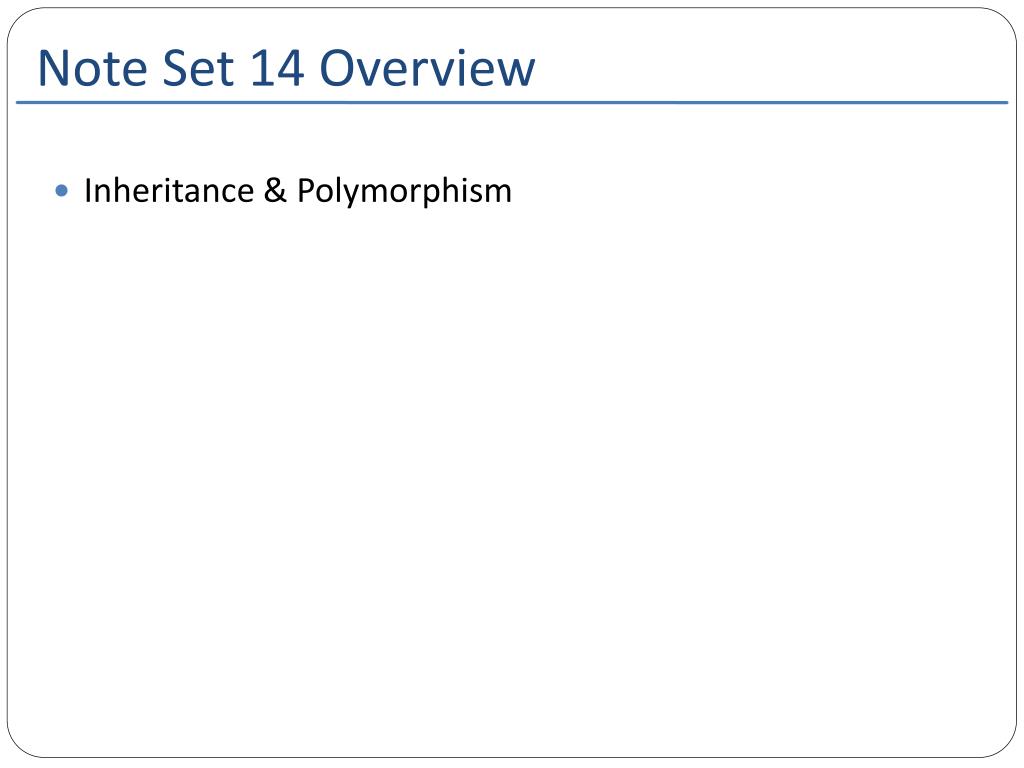
Task: Select the word Note in the title
Action: pyautogui.click(x=93, y=67)
